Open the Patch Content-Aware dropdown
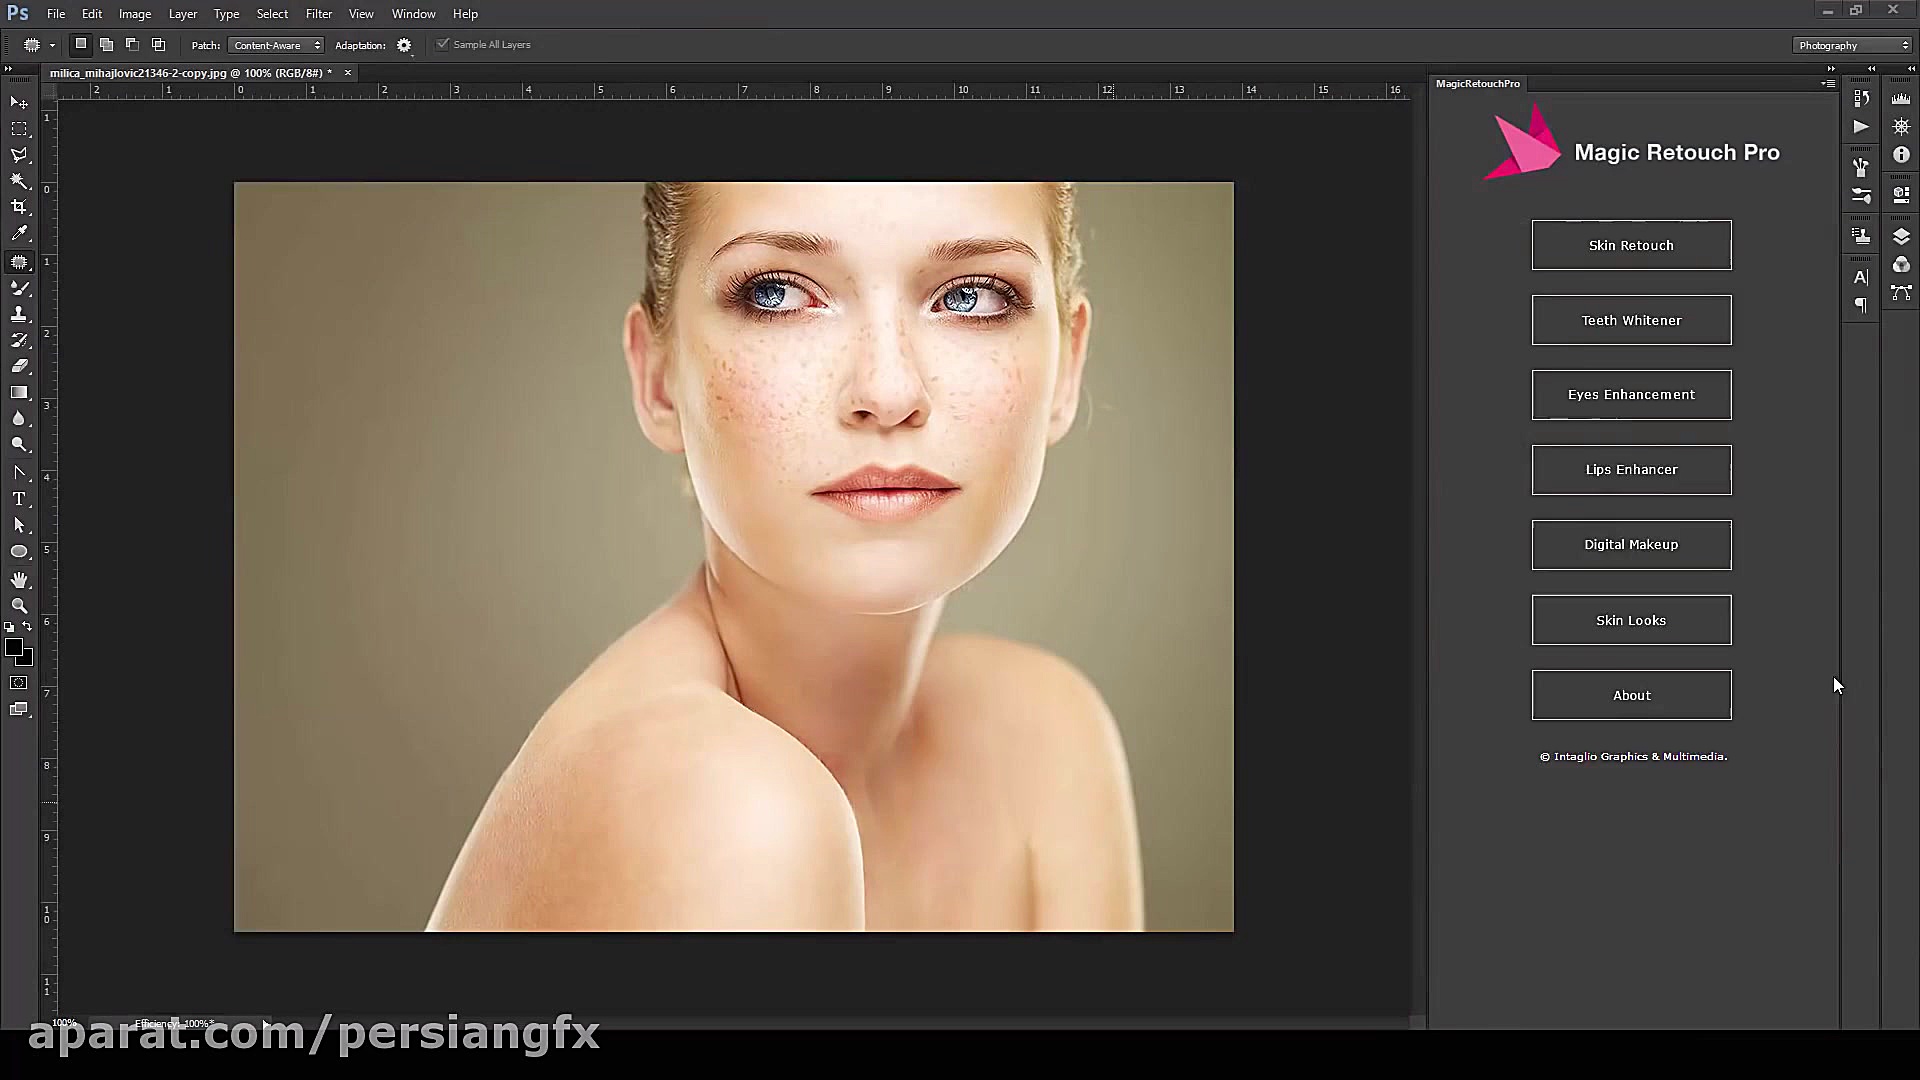1920x1080 pixels. [276, 45]
